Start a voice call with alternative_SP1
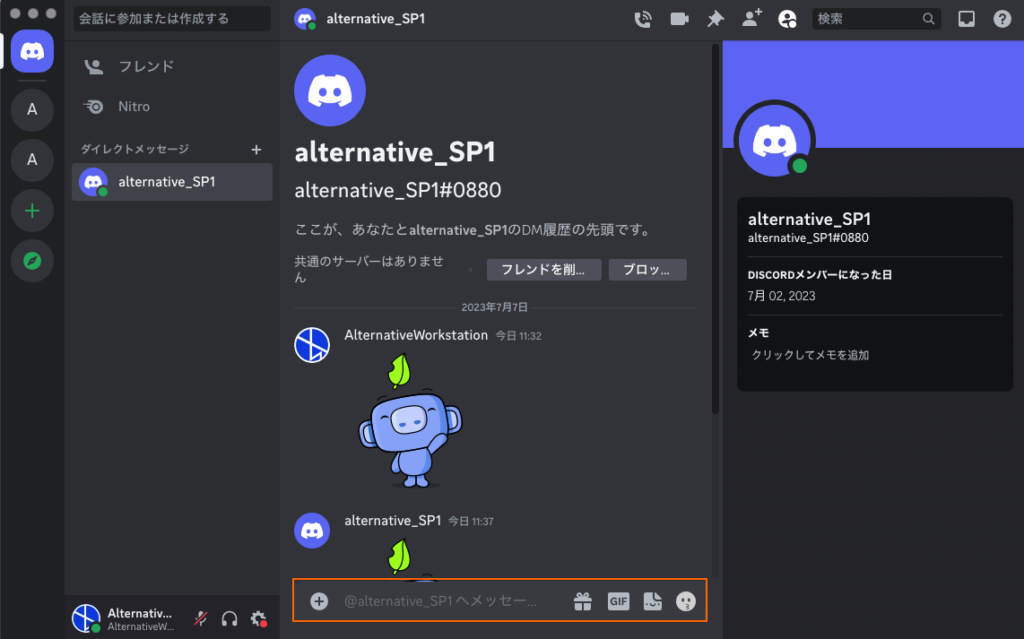Image resolution: width=1024 pixels, height=639 pixels. tap(643, 19)
